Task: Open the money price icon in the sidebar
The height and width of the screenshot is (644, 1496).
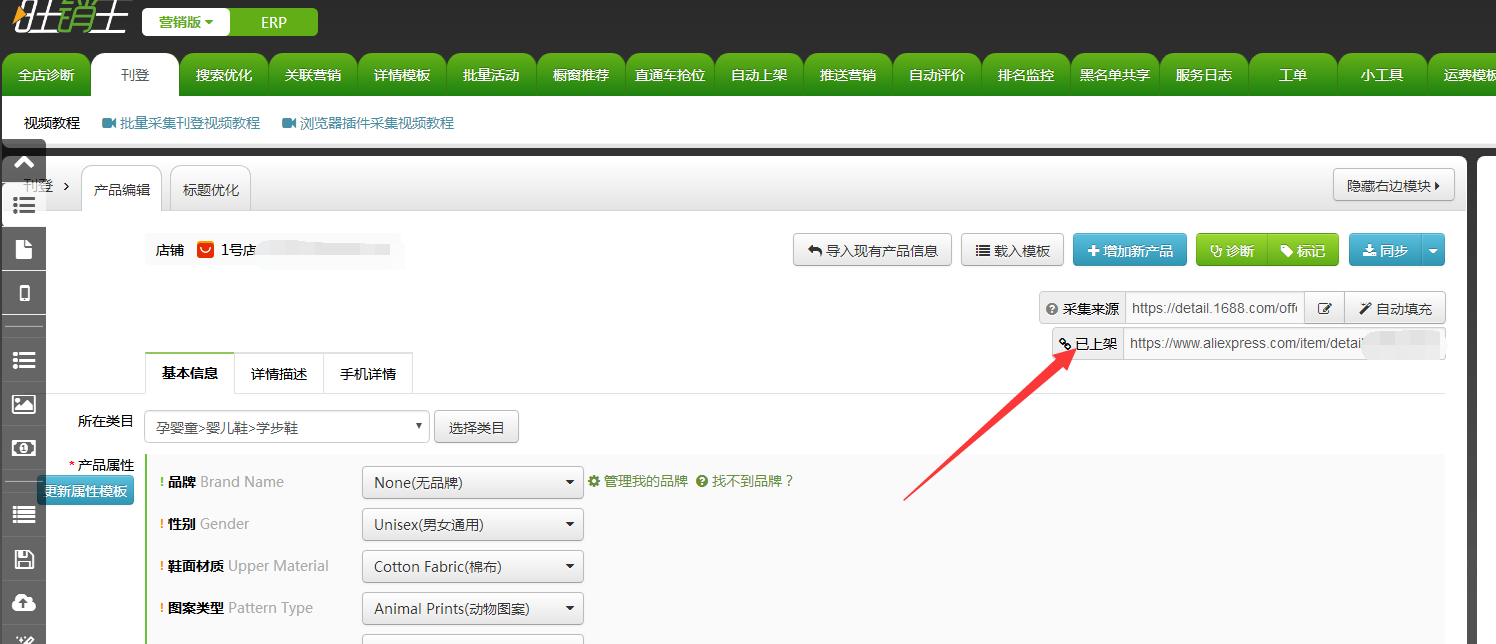Action: 24,448
